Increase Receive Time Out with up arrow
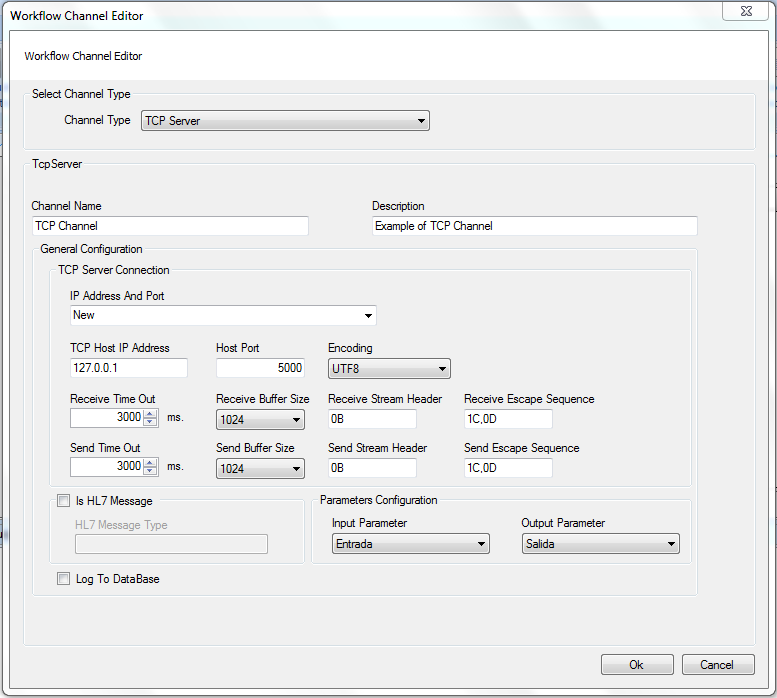777x698 pixels. (150, 414)
